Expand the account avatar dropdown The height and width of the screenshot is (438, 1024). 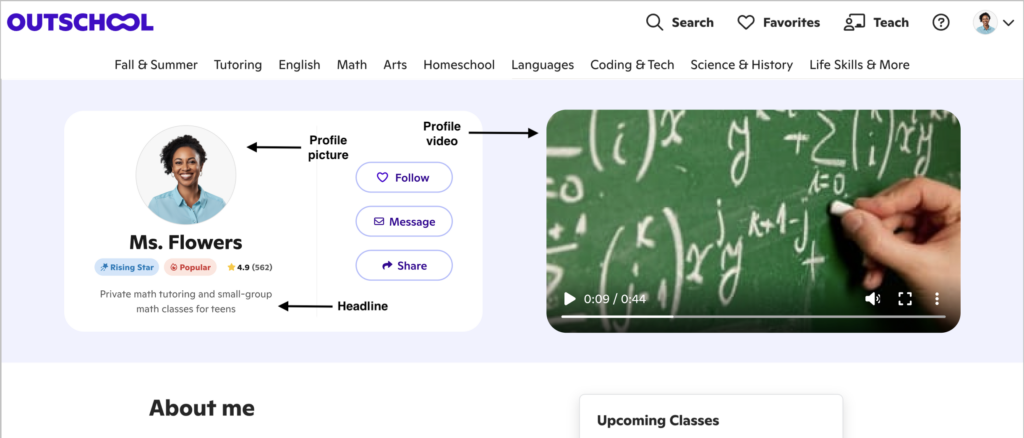pos(994,22)
